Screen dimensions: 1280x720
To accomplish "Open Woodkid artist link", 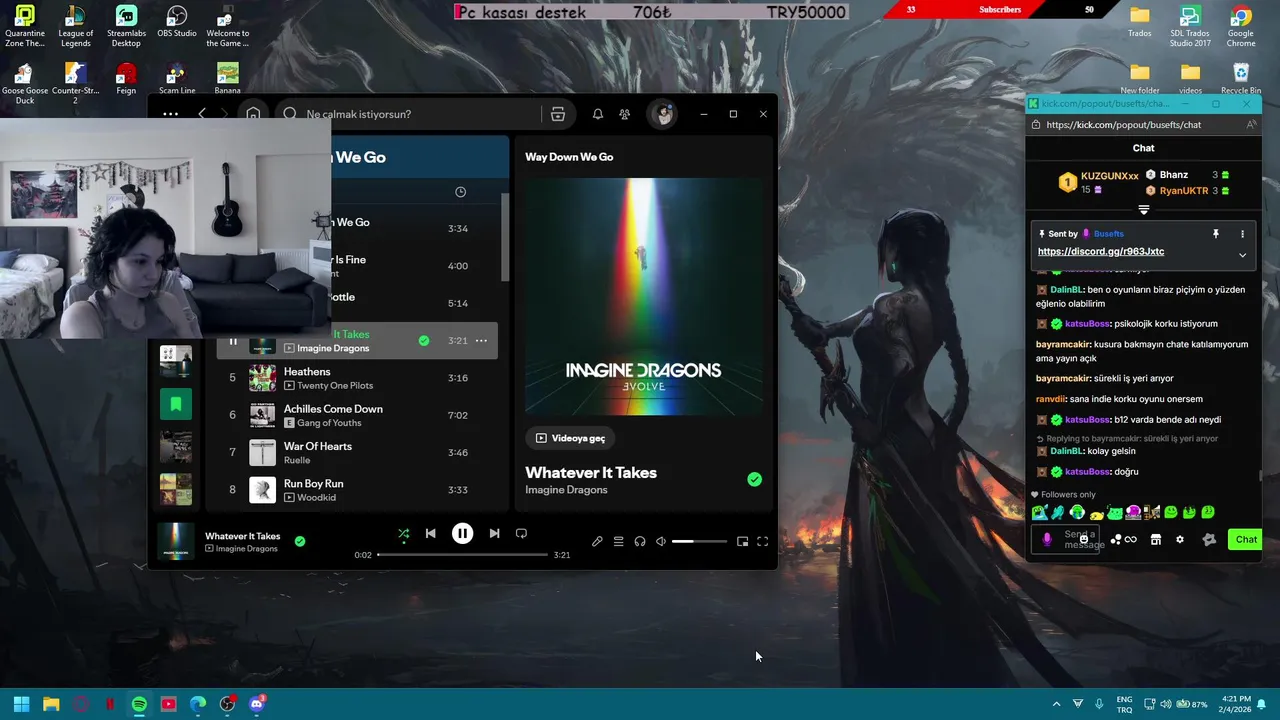I will [316, 498].
